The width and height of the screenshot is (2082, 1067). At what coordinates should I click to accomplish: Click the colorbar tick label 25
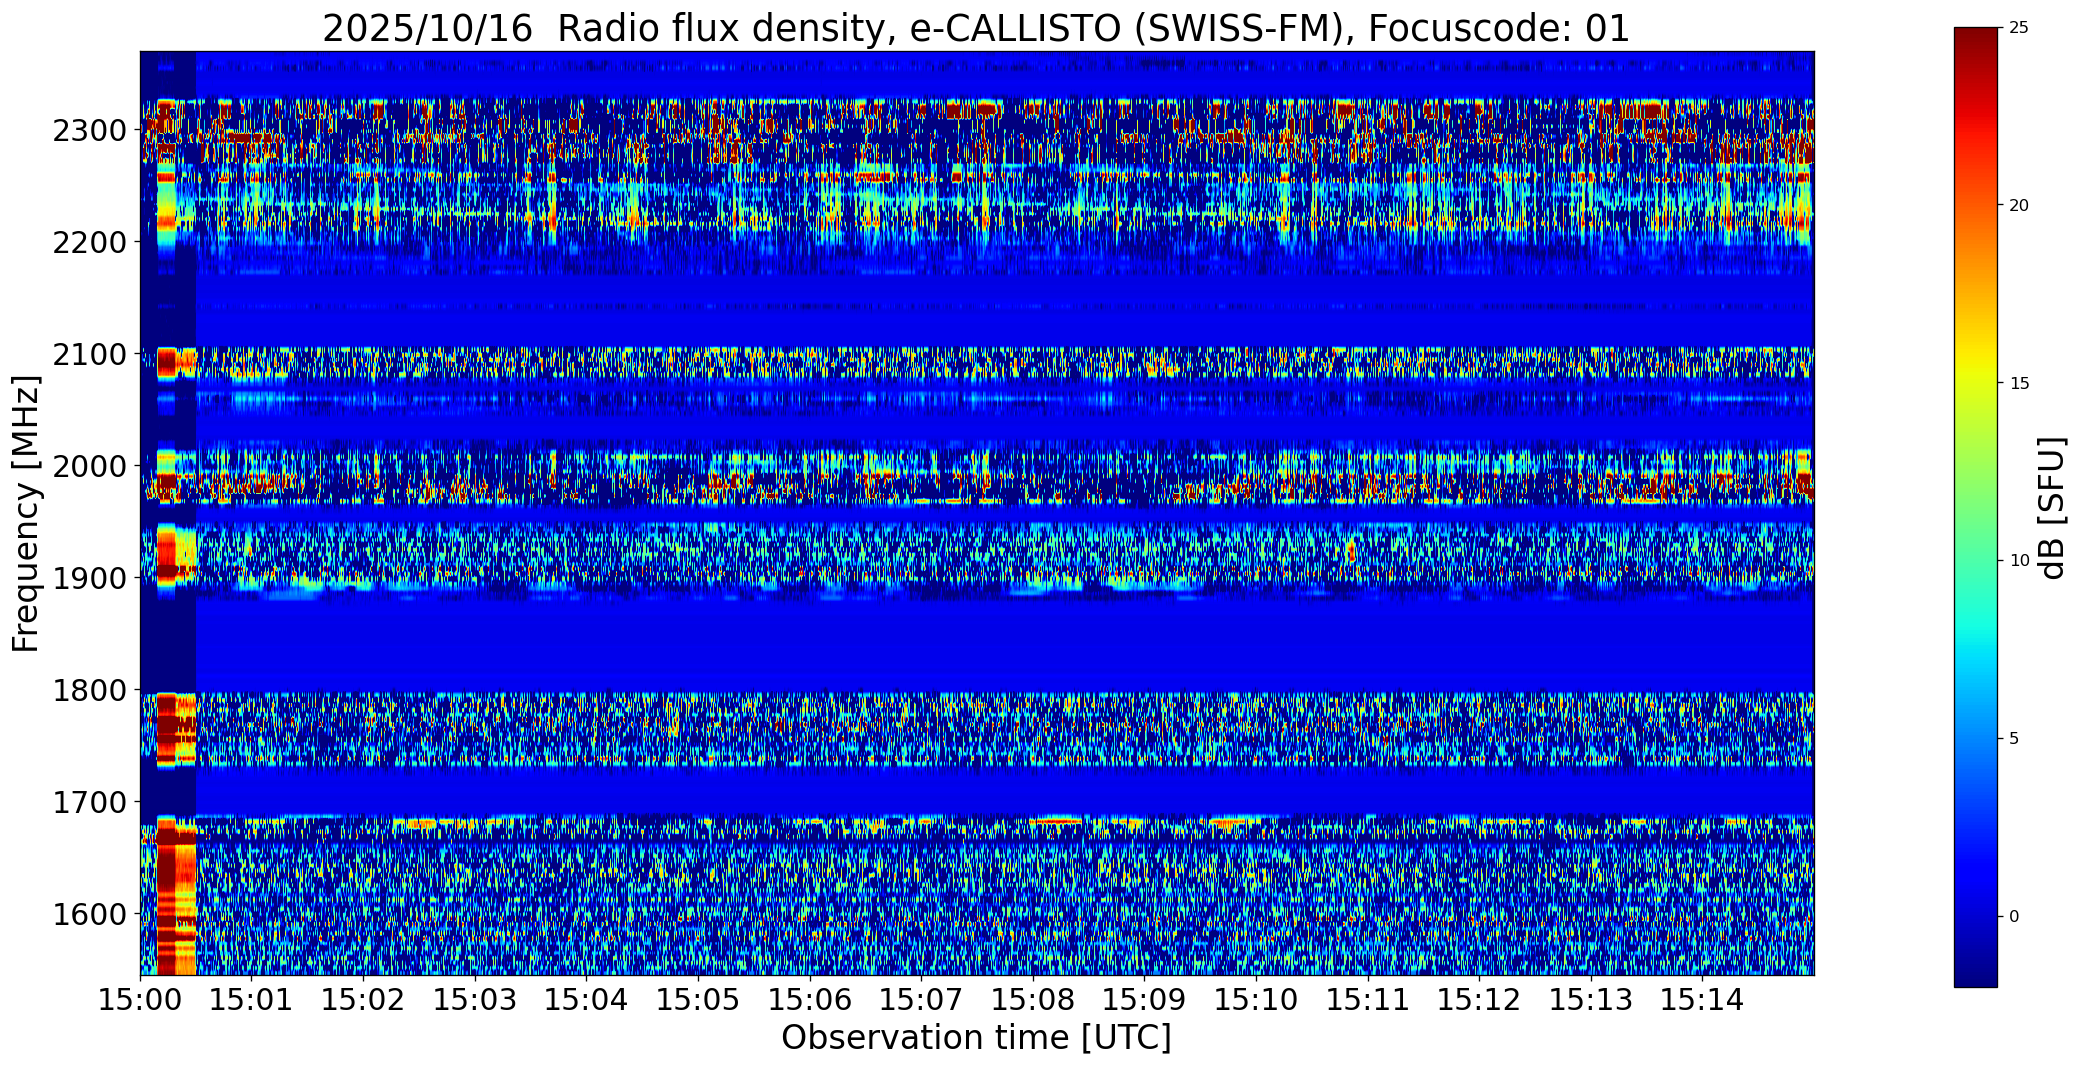2018,27
